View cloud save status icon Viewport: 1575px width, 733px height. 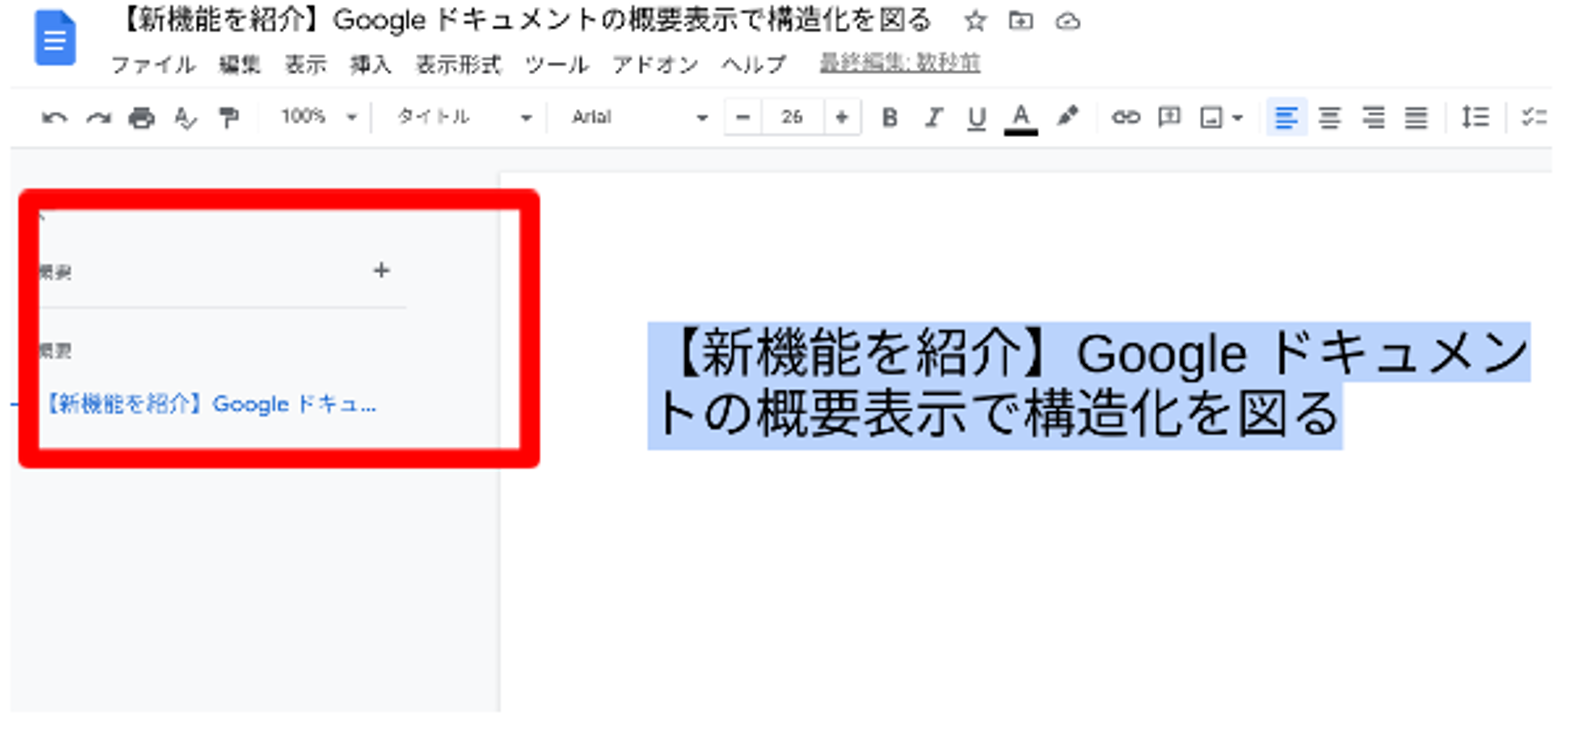tap(1068, 21)
